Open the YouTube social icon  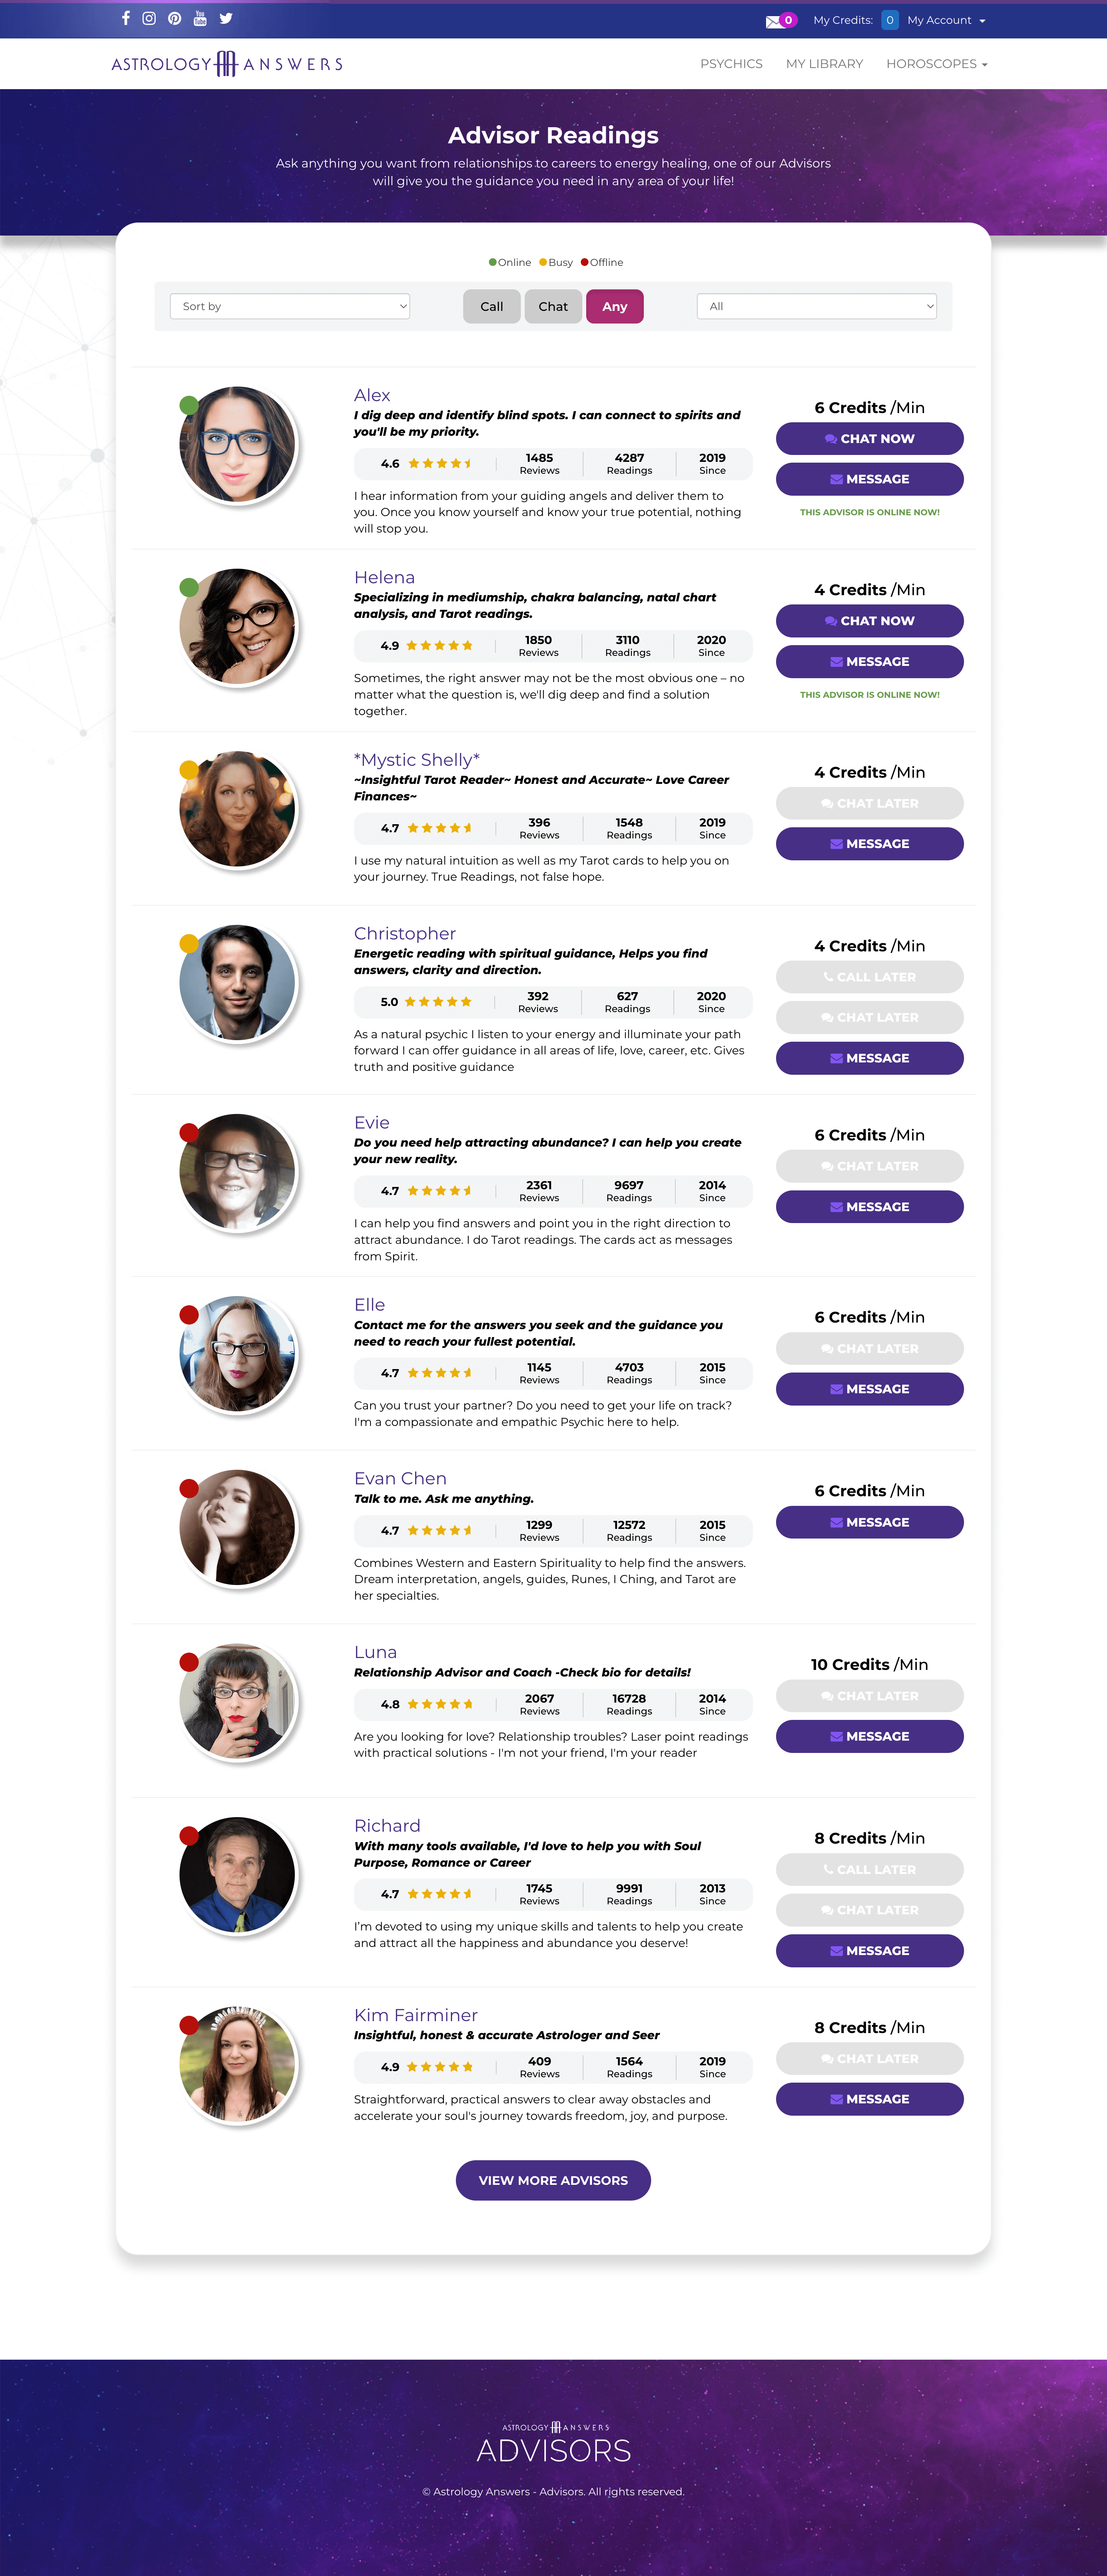pos(200,18)
